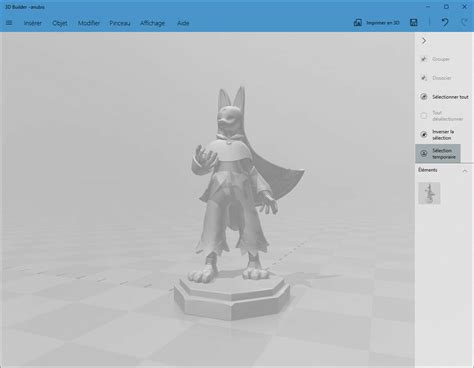This screenshot has width=474, height=368.
Task: Choose Inverser la sélection
Action: (443, 135)
